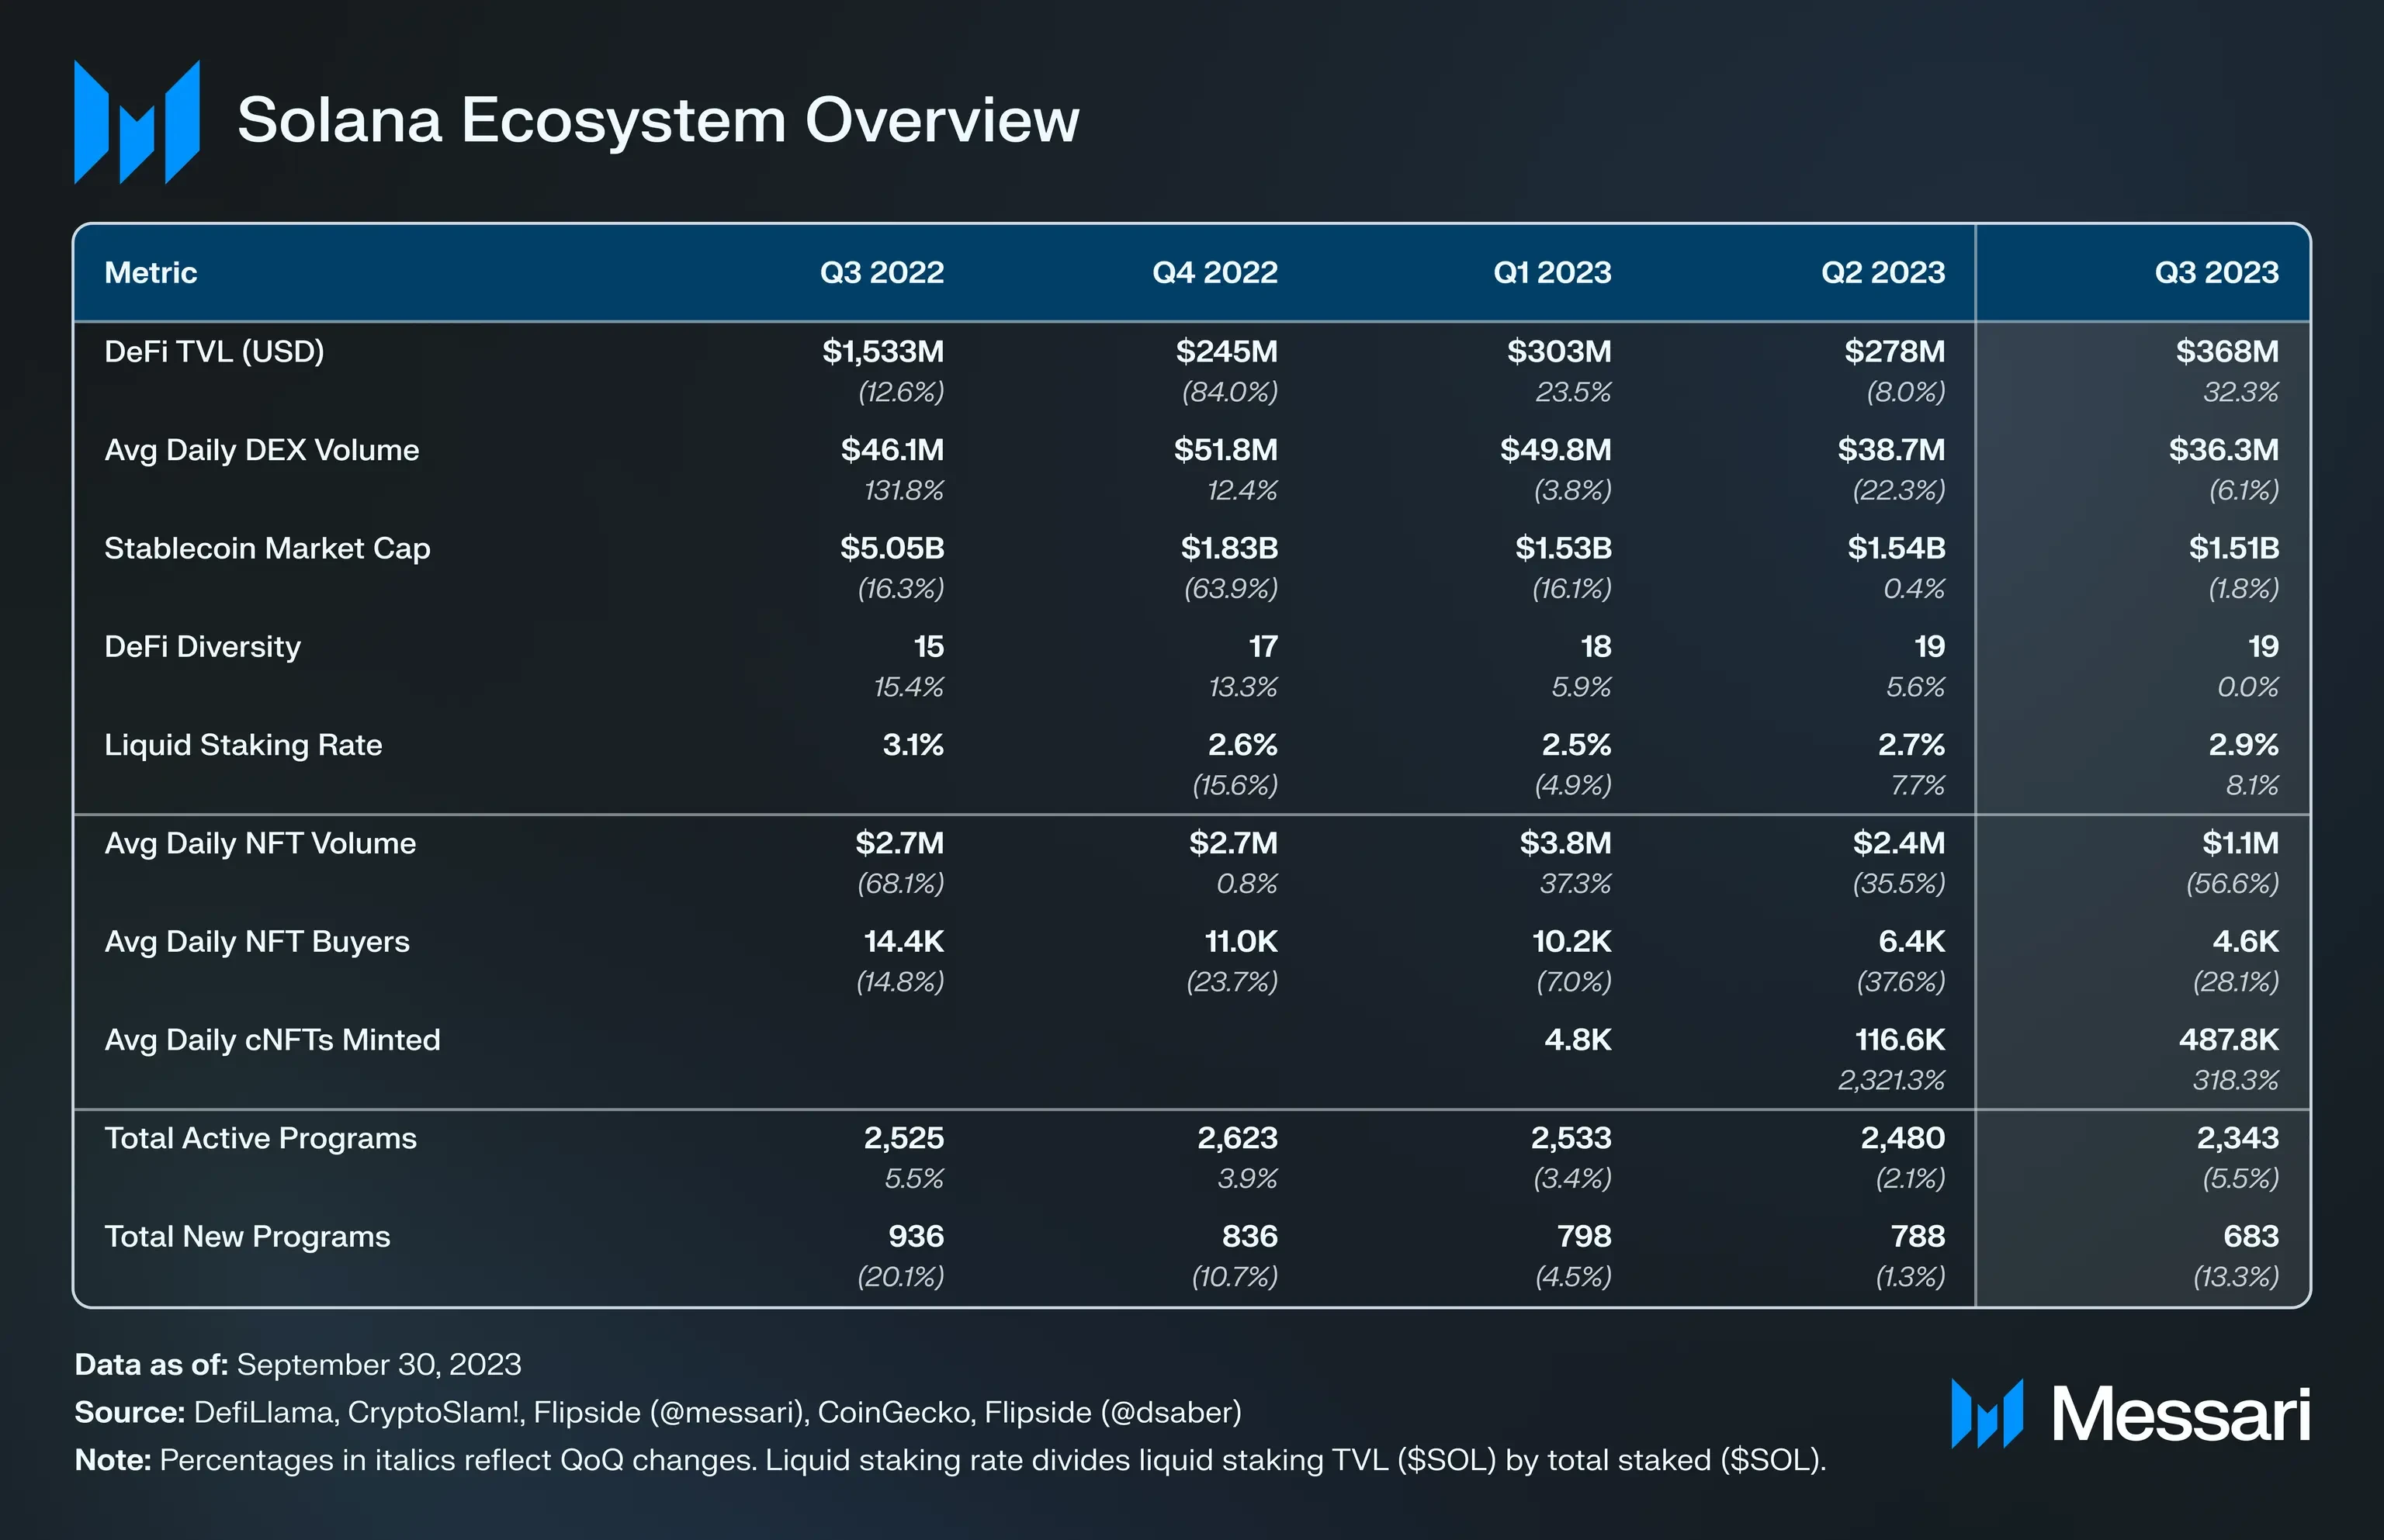Click the Liquid Staking Rate label
Viewport: 2384px width, 1540px height.
pyautogui.click(x=243, y=745)
